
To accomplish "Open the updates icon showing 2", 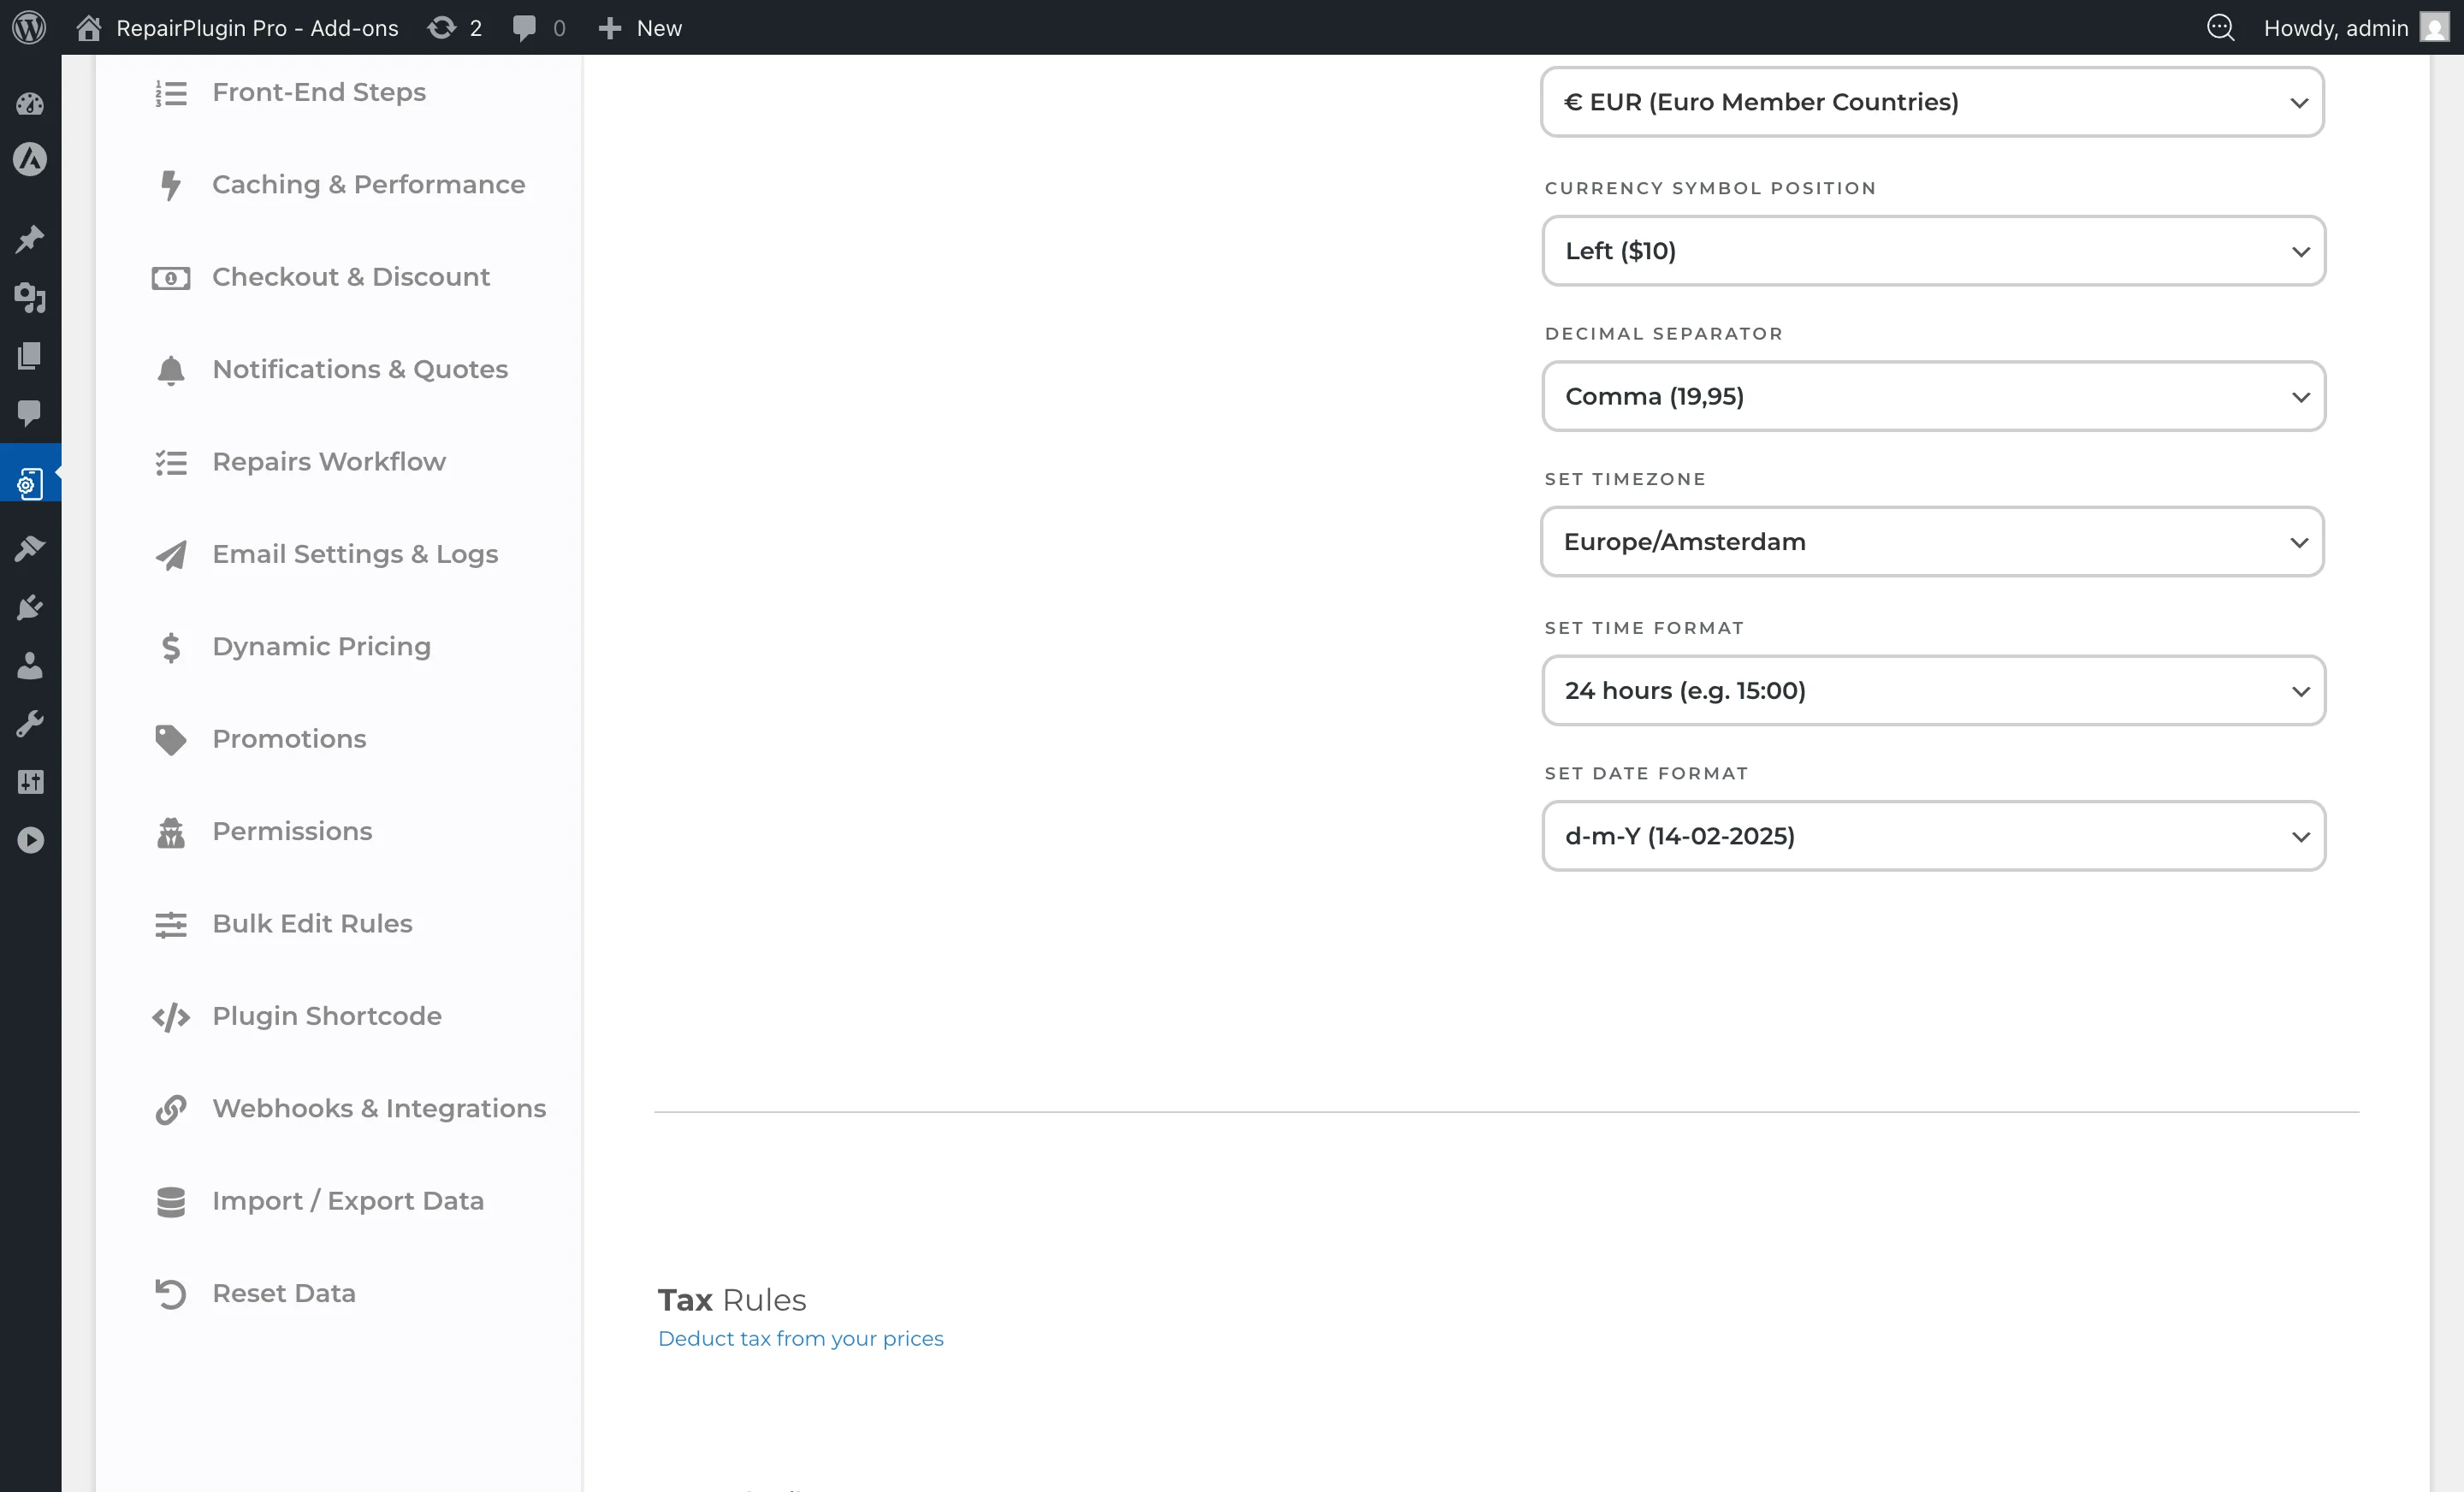I will [441, 28].
